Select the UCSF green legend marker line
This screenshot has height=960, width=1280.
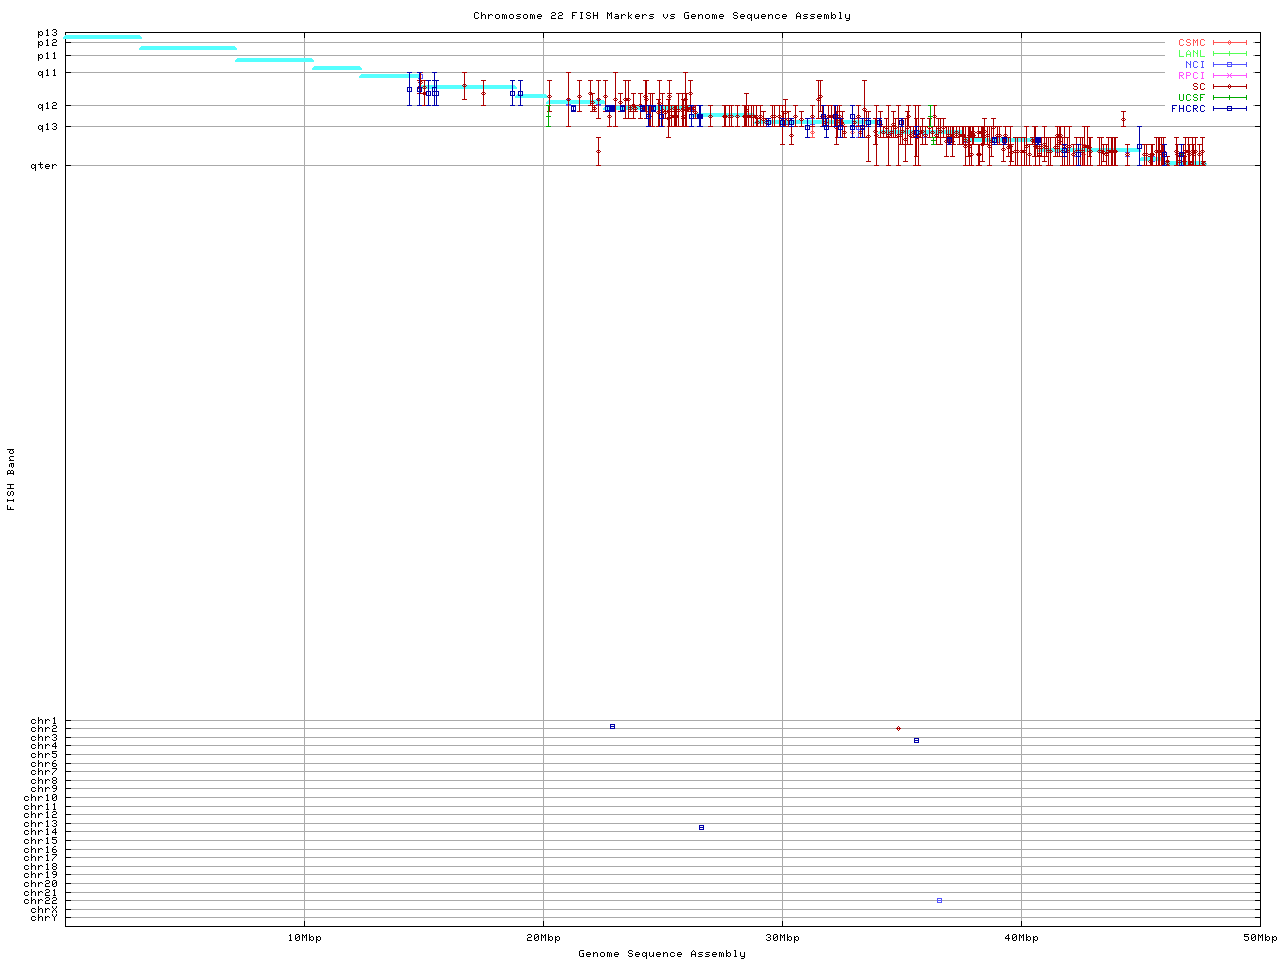pos(1229,97)
